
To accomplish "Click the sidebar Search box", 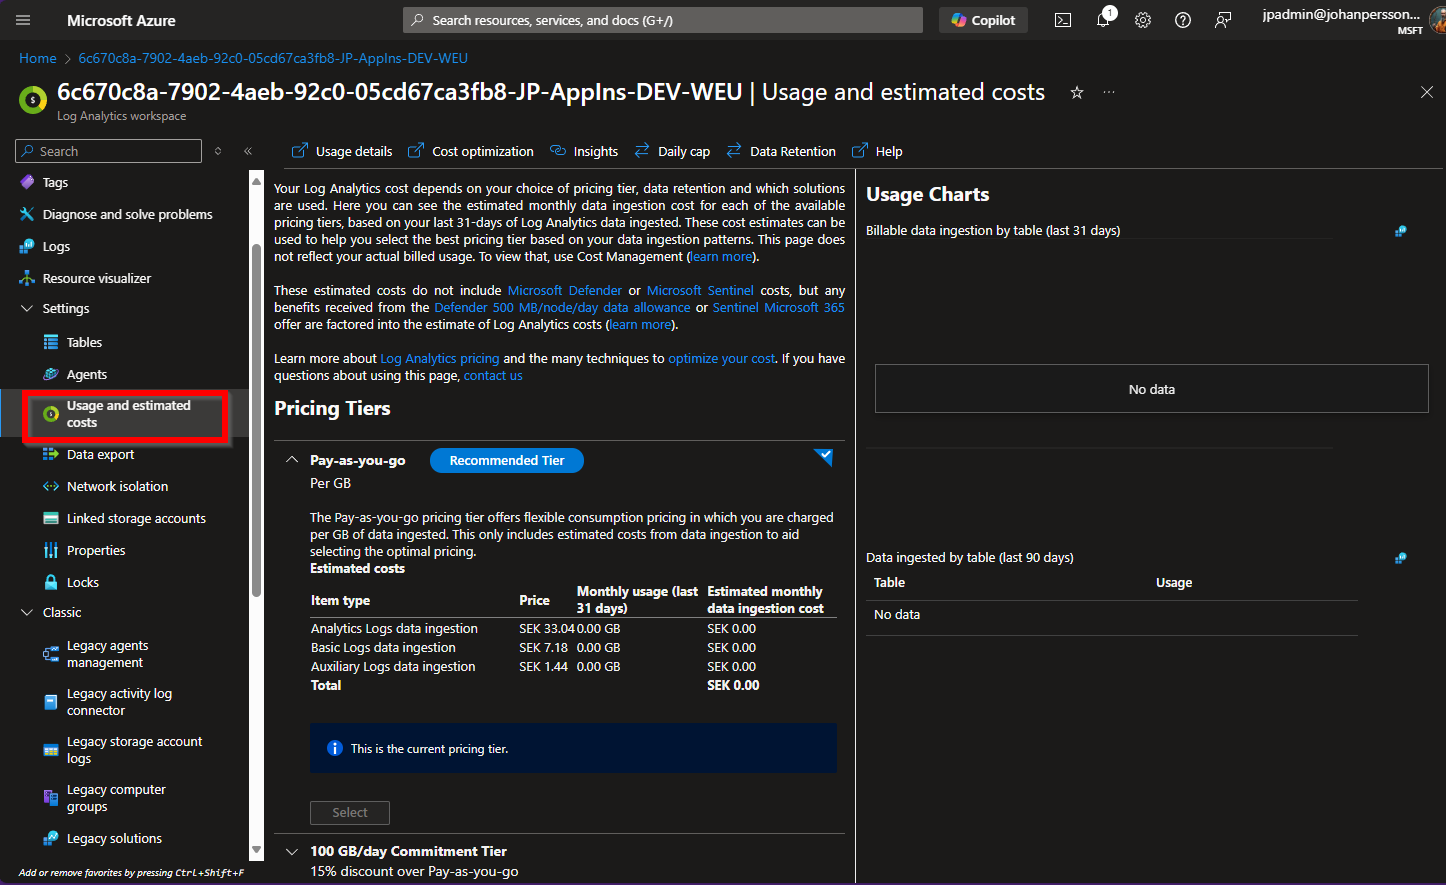I will pyautogui.click(x=109, y=151).
